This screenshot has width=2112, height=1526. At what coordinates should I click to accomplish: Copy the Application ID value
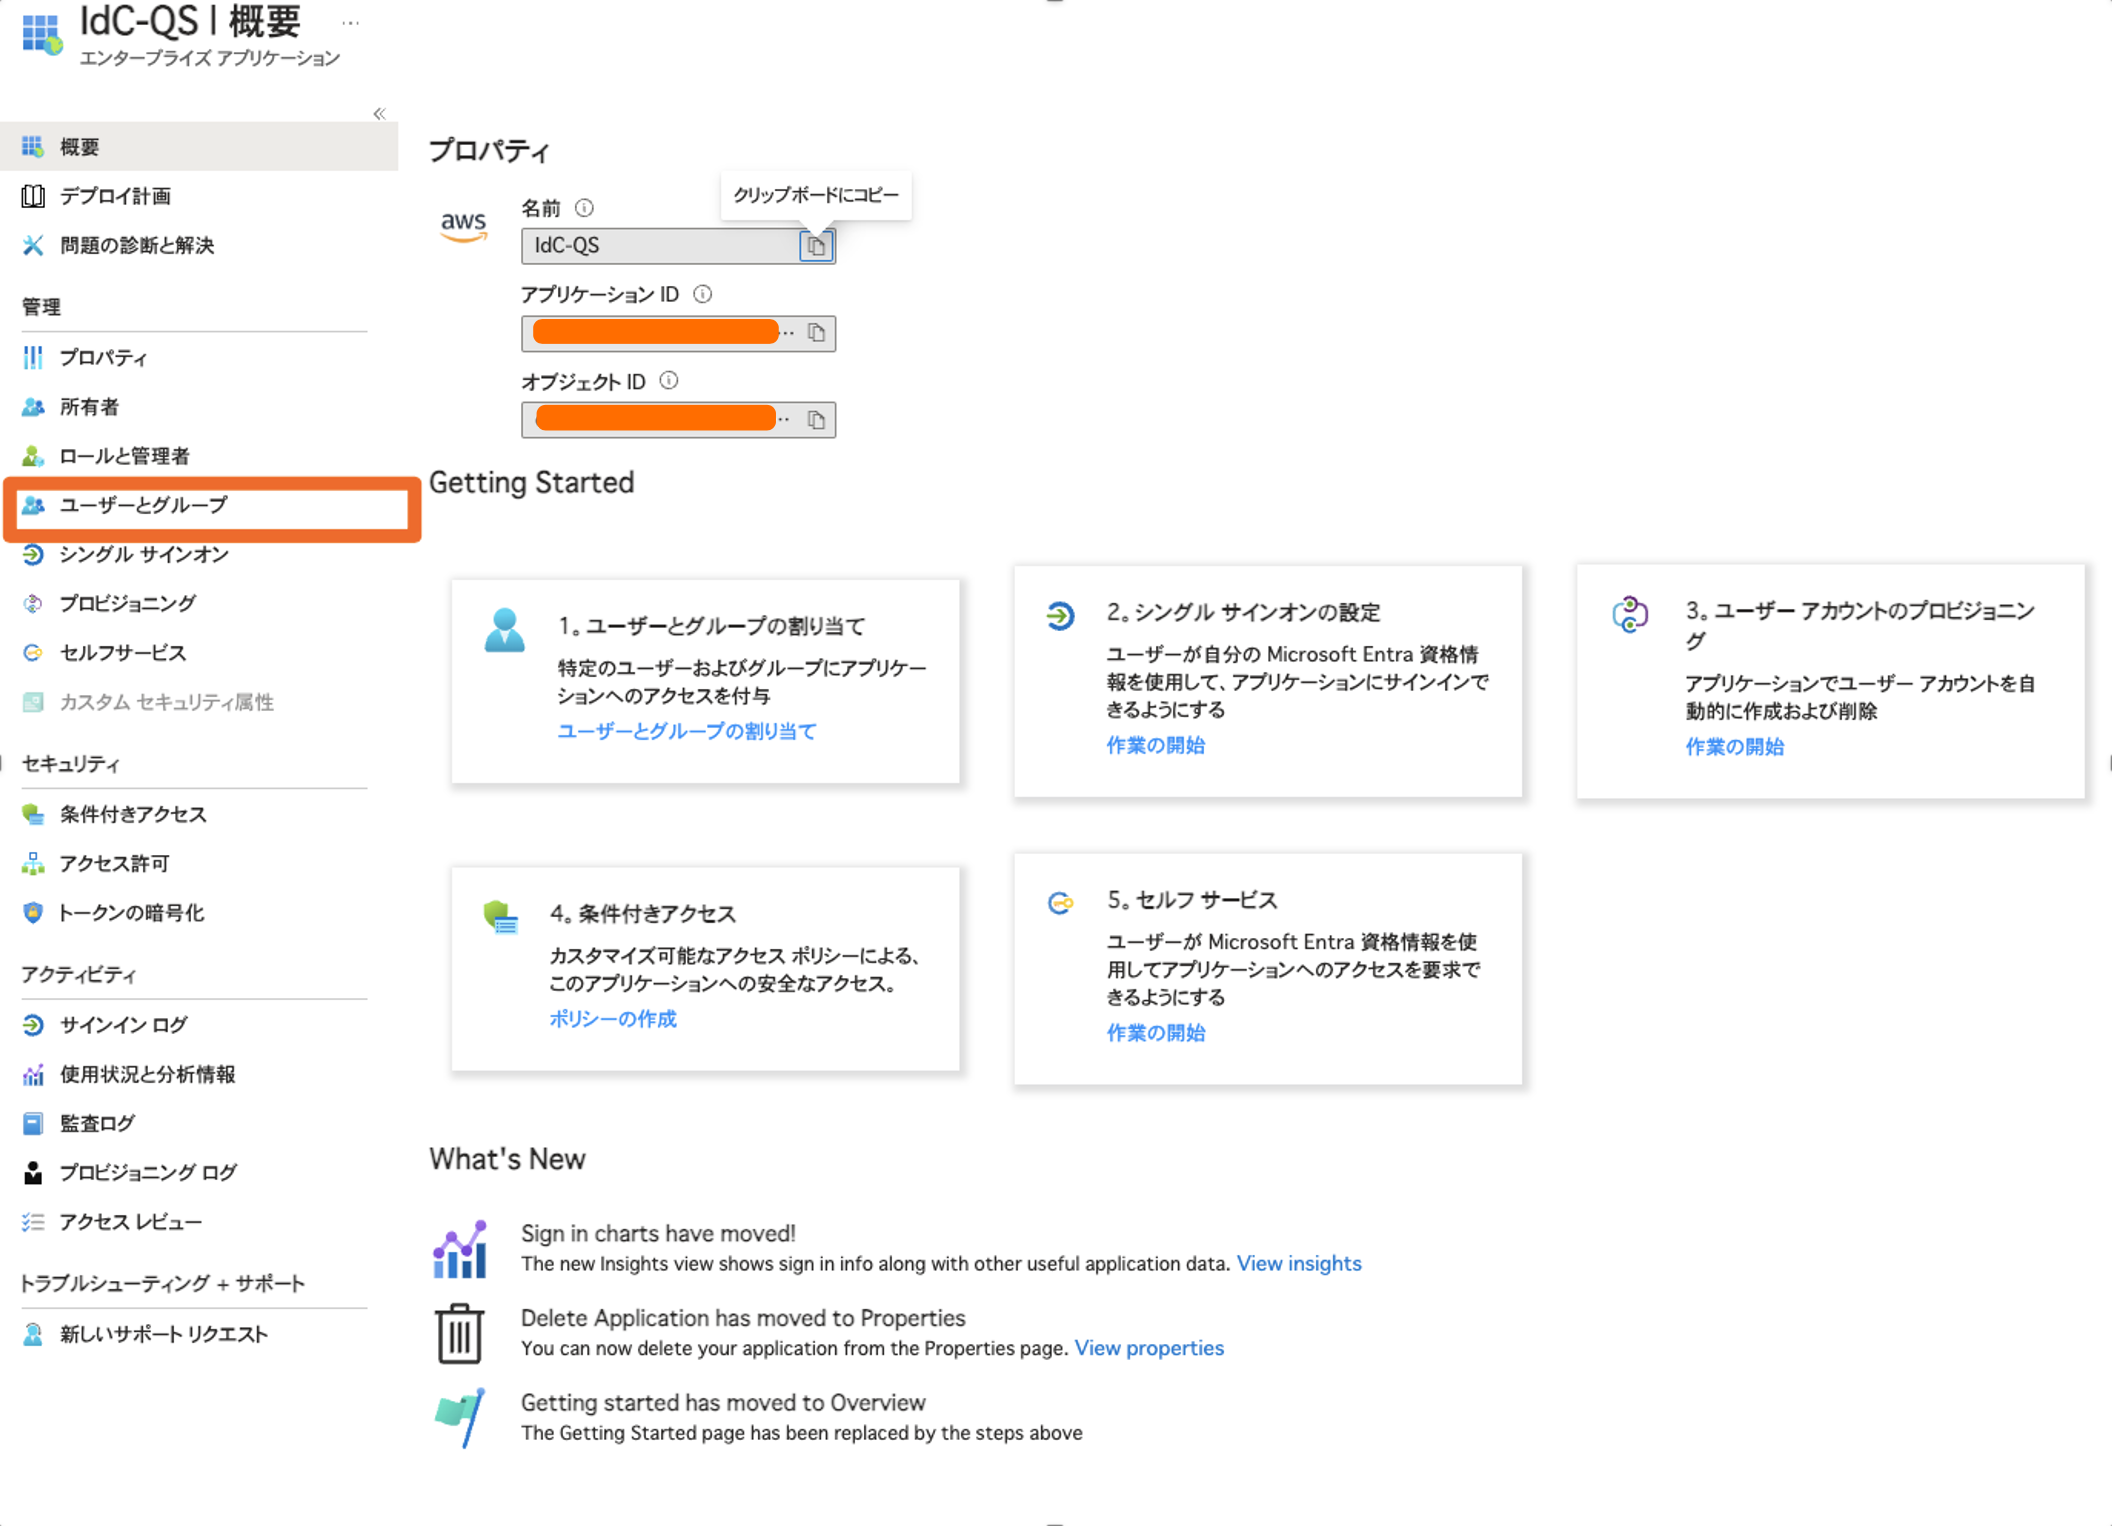pos(816,333)
